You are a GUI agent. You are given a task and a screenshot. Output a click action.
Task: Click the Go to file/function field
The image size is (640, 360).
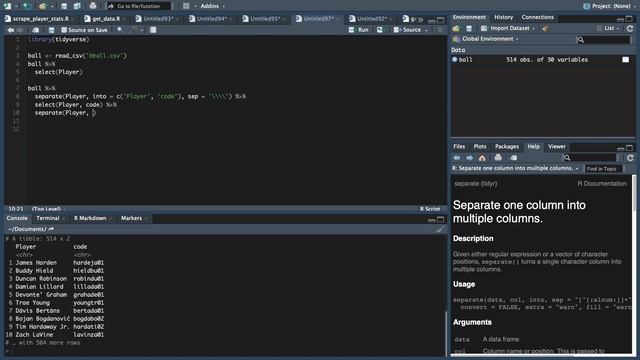(x=138, y=6)
